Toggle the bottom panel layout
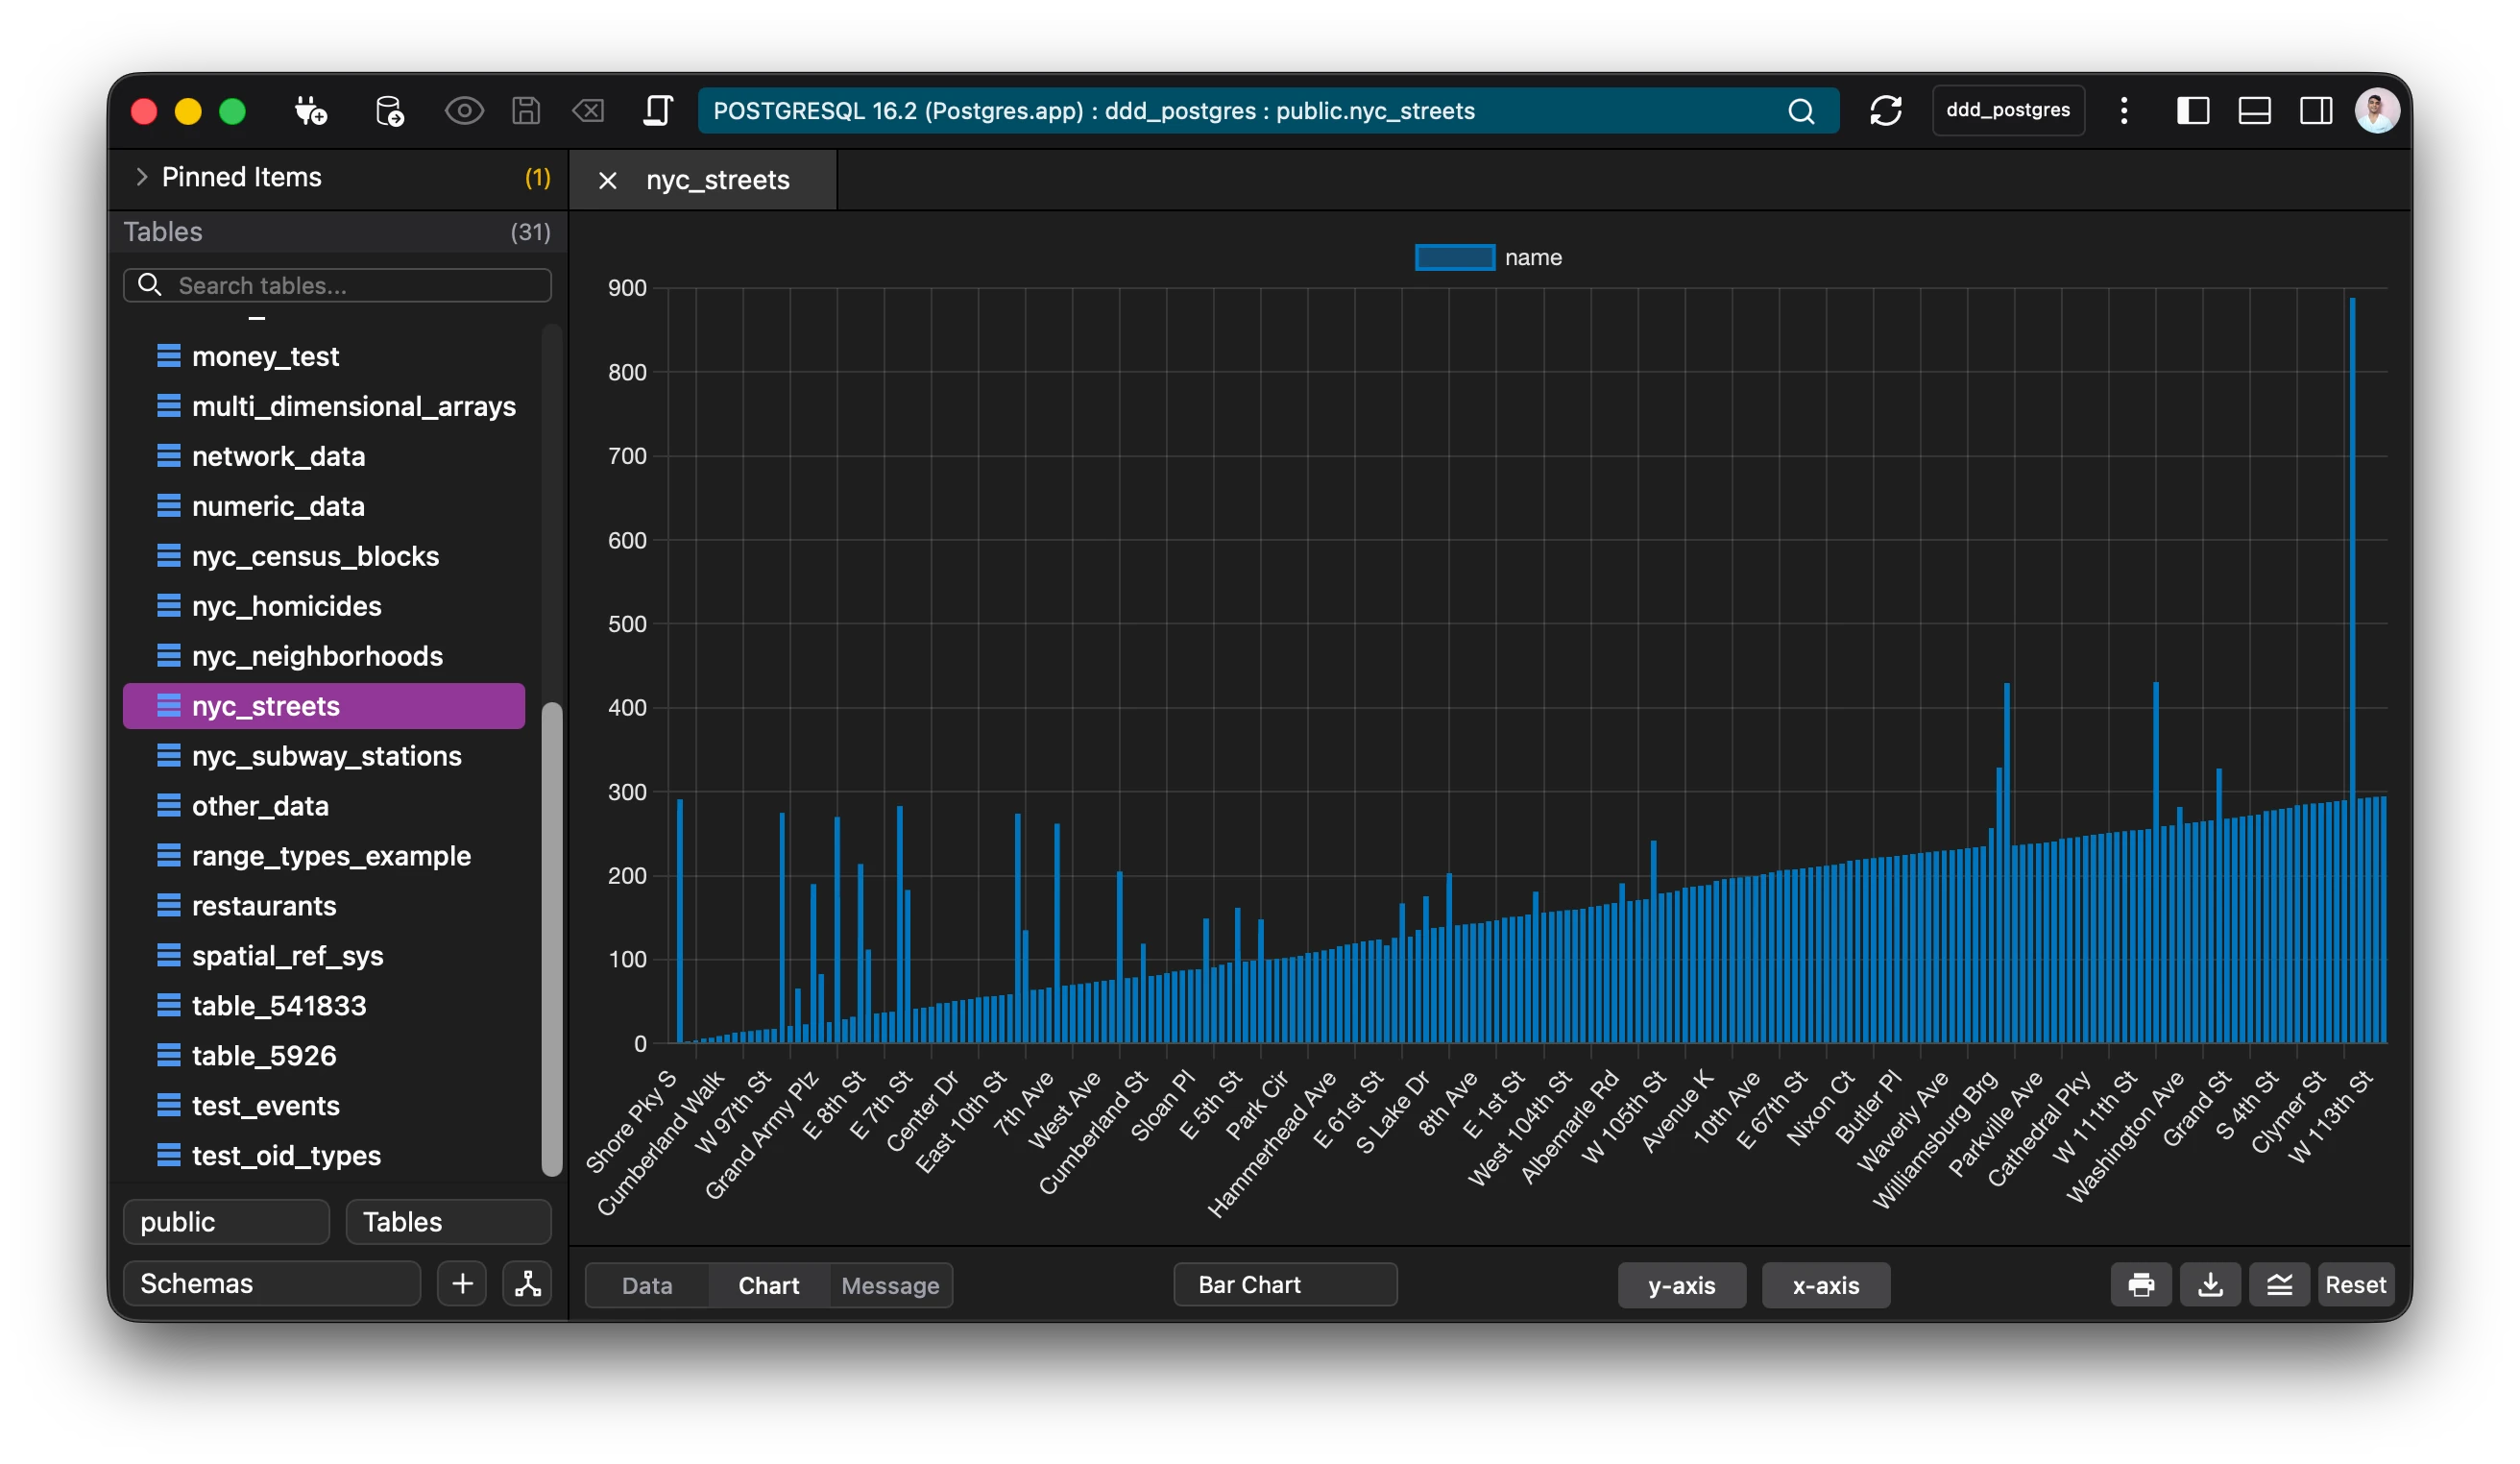This screenshot has width=2520, height=1464. pyautogui.click(x=2254, y=110)
